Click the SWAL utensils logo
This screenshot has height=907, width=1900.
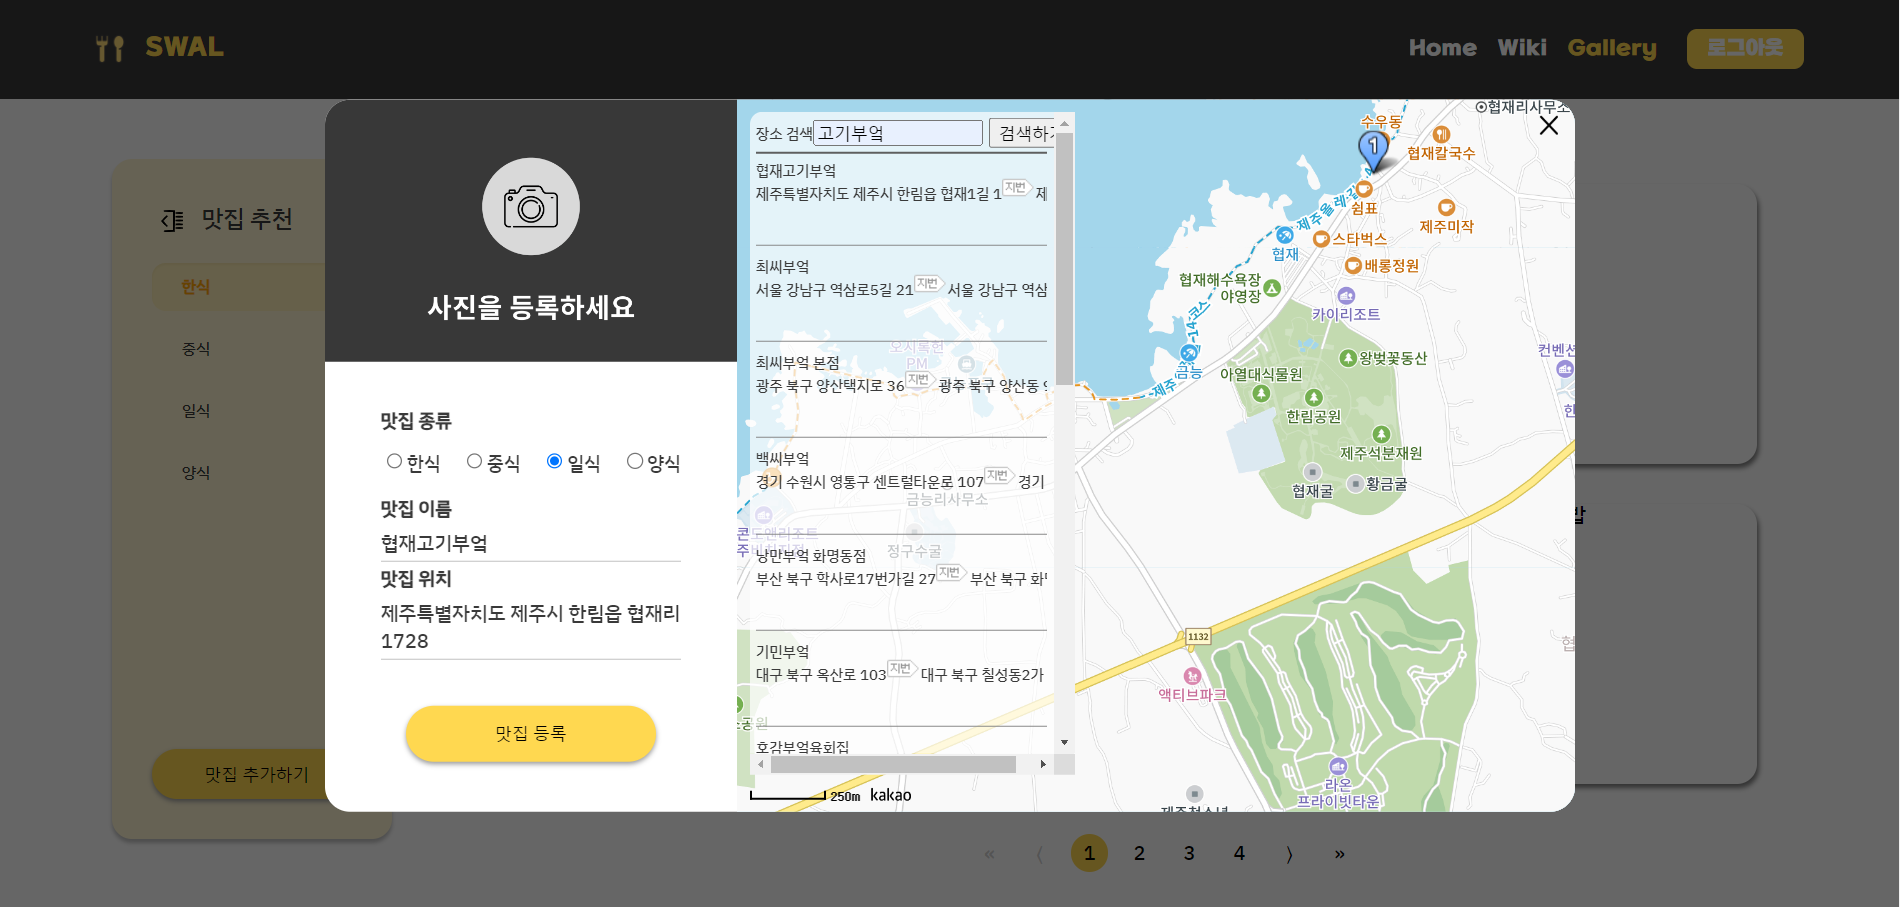tap(109, 47)
